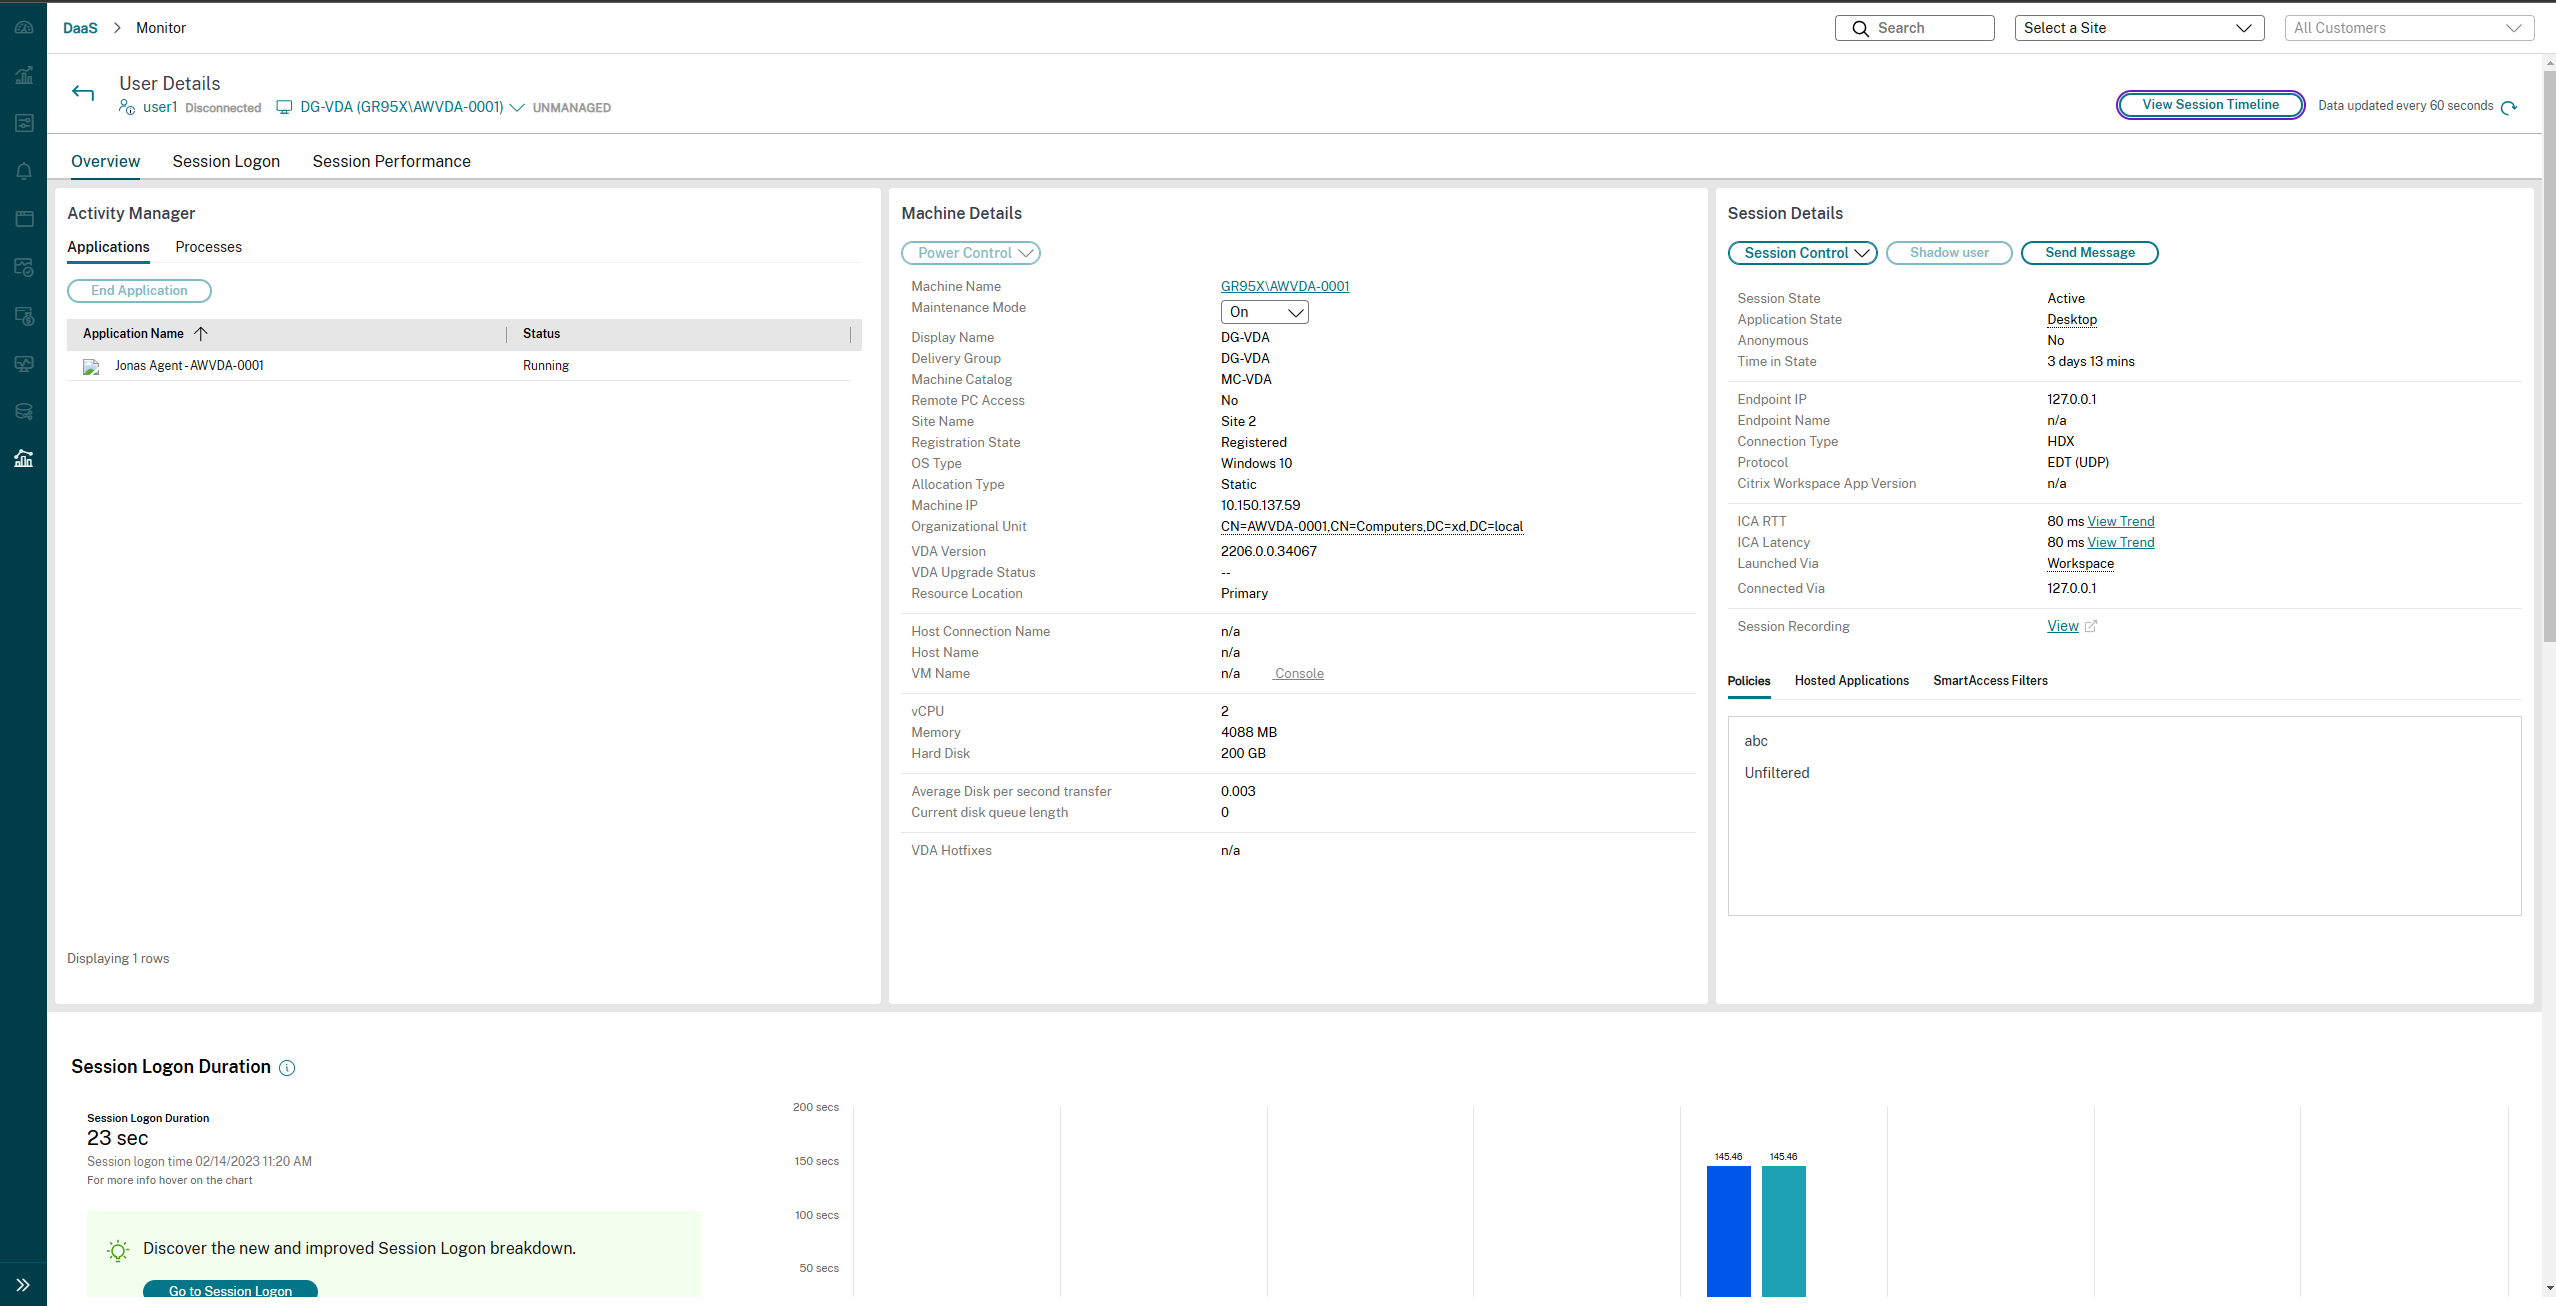Open the cost optimization sidebar icon
This screenshot has height=1306, width=2556.
[24, 316]
